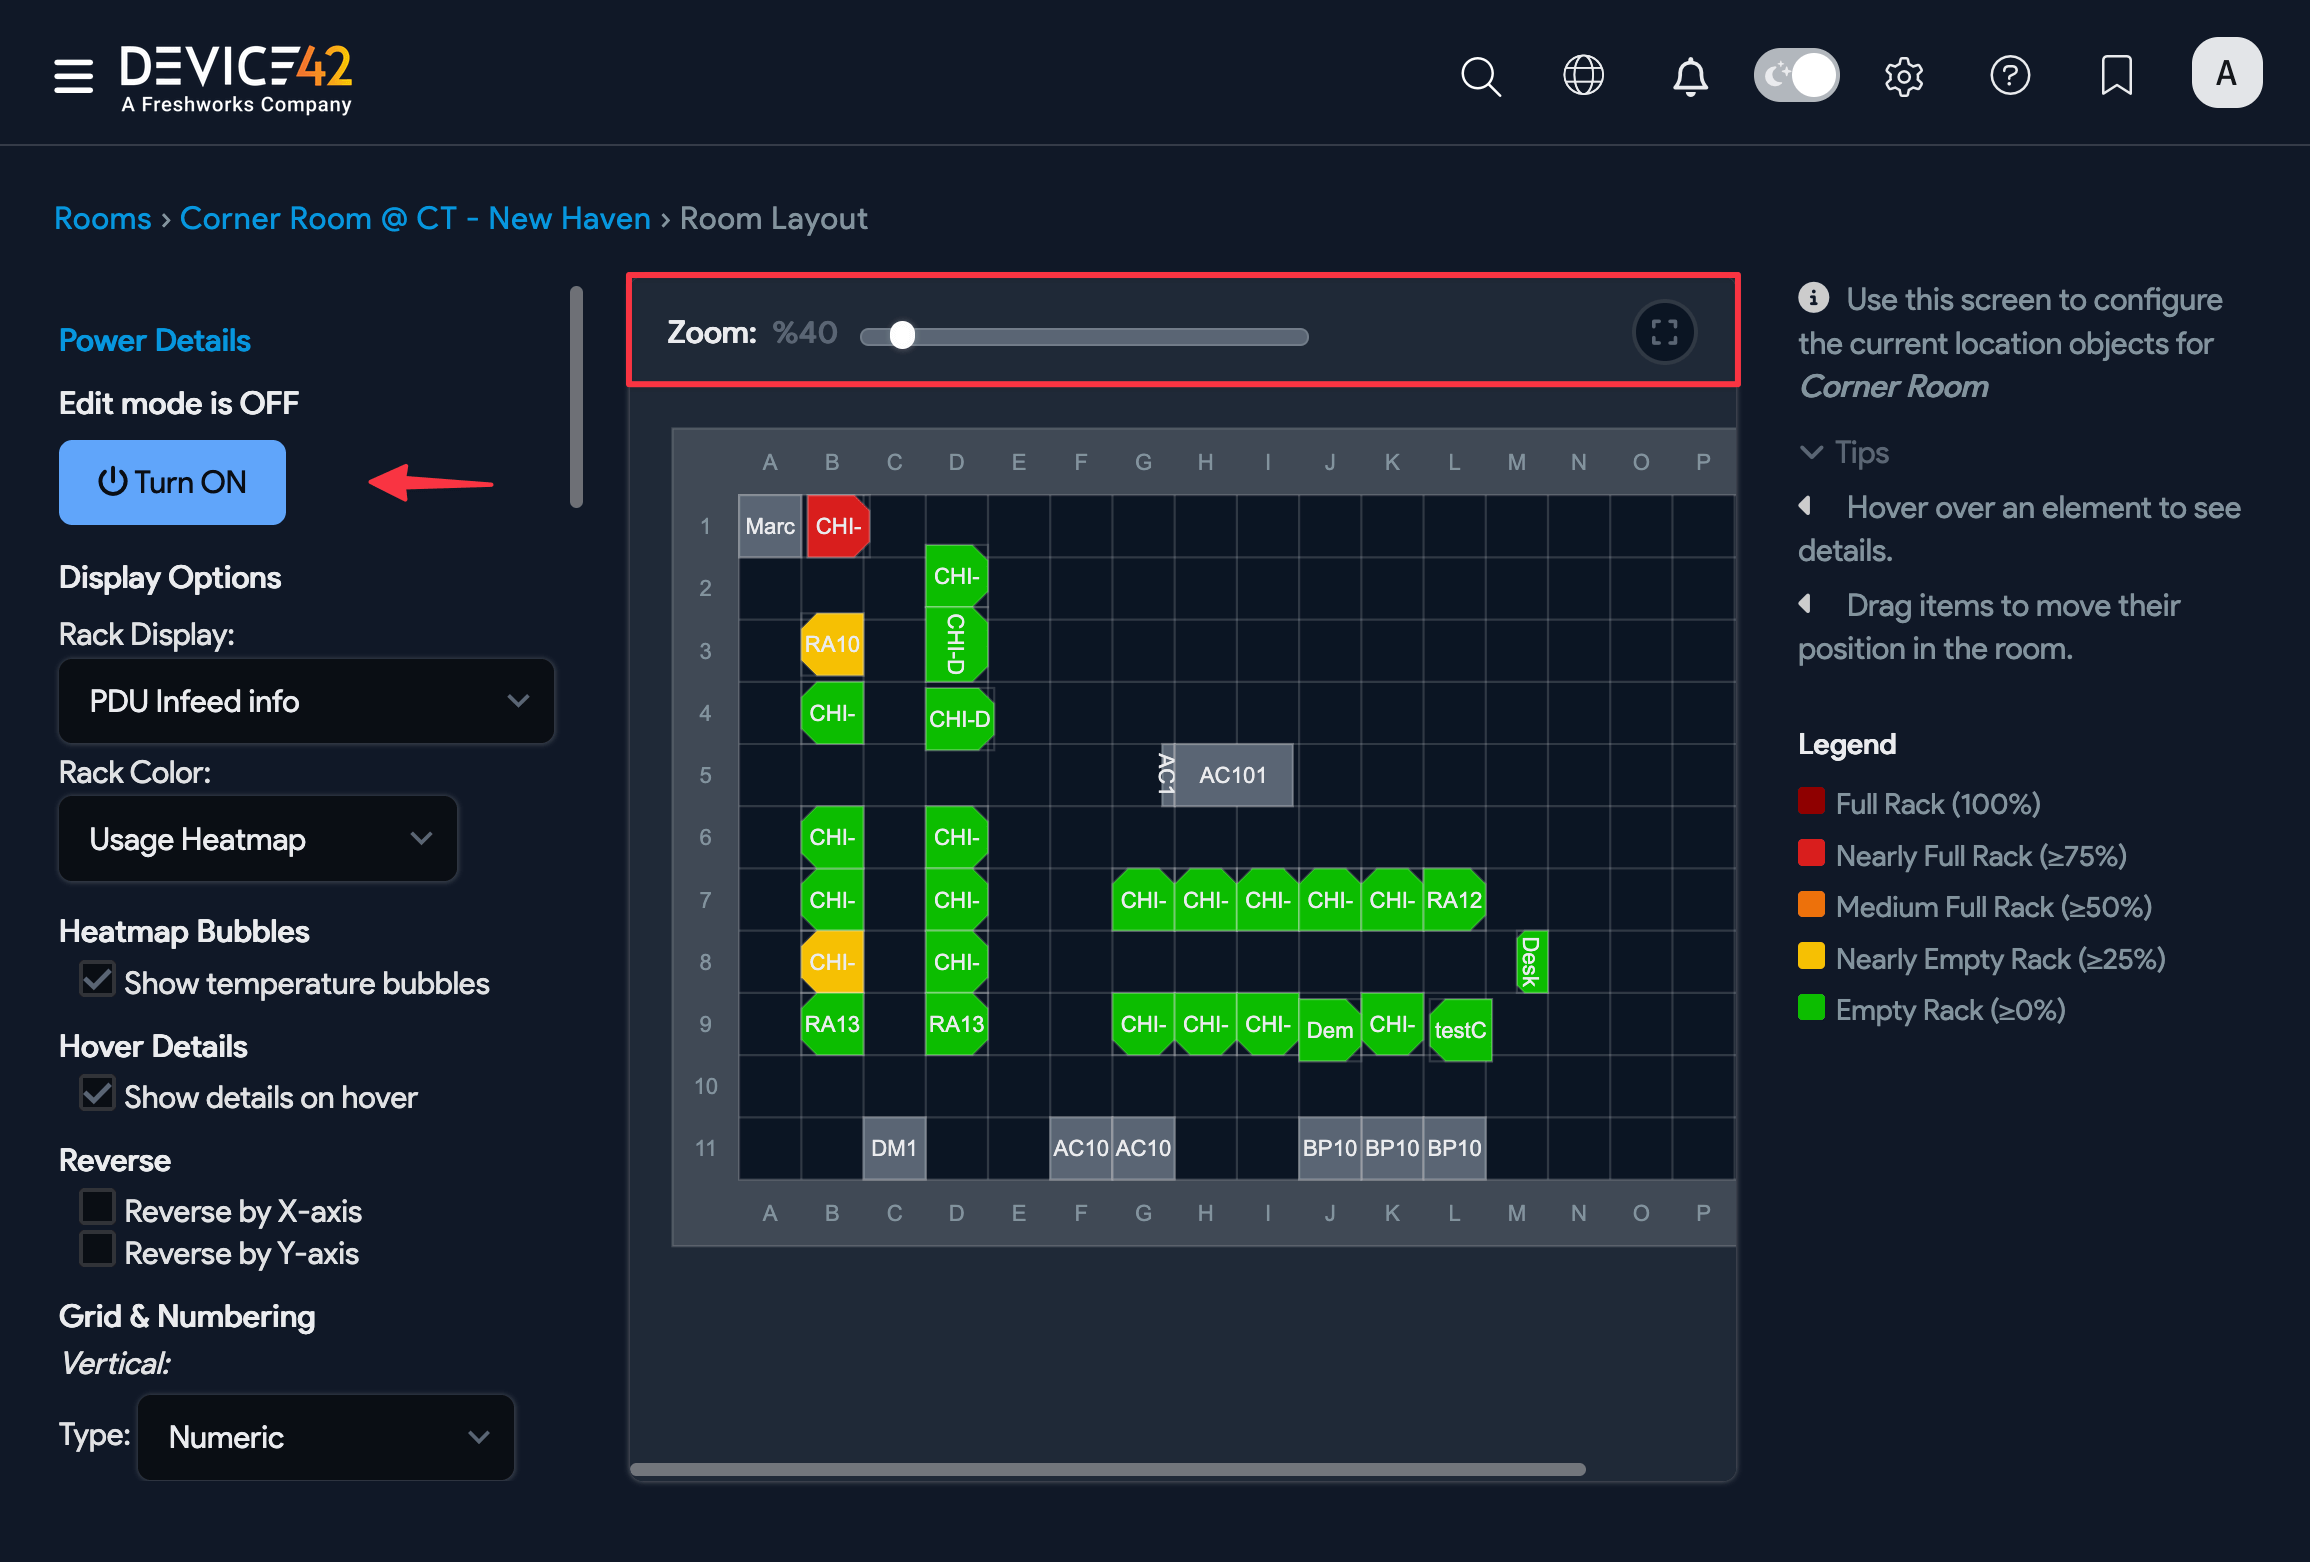Open the bookmarks icon
Image resolution: width=2310 pixels, height=1562 pixels.
pos(2116,76)
